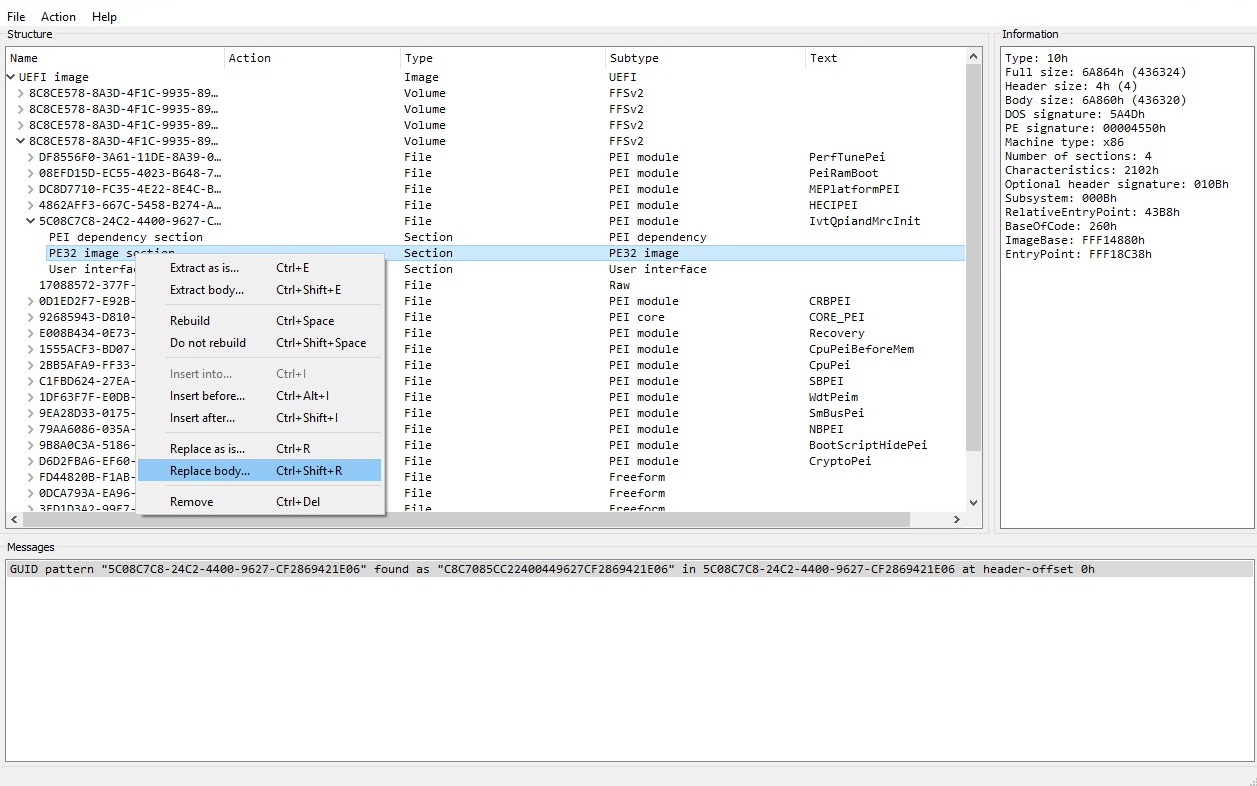This screenshot has height=786, width=1257.
Task: Click the Name column header
Action: click(115, 58)
